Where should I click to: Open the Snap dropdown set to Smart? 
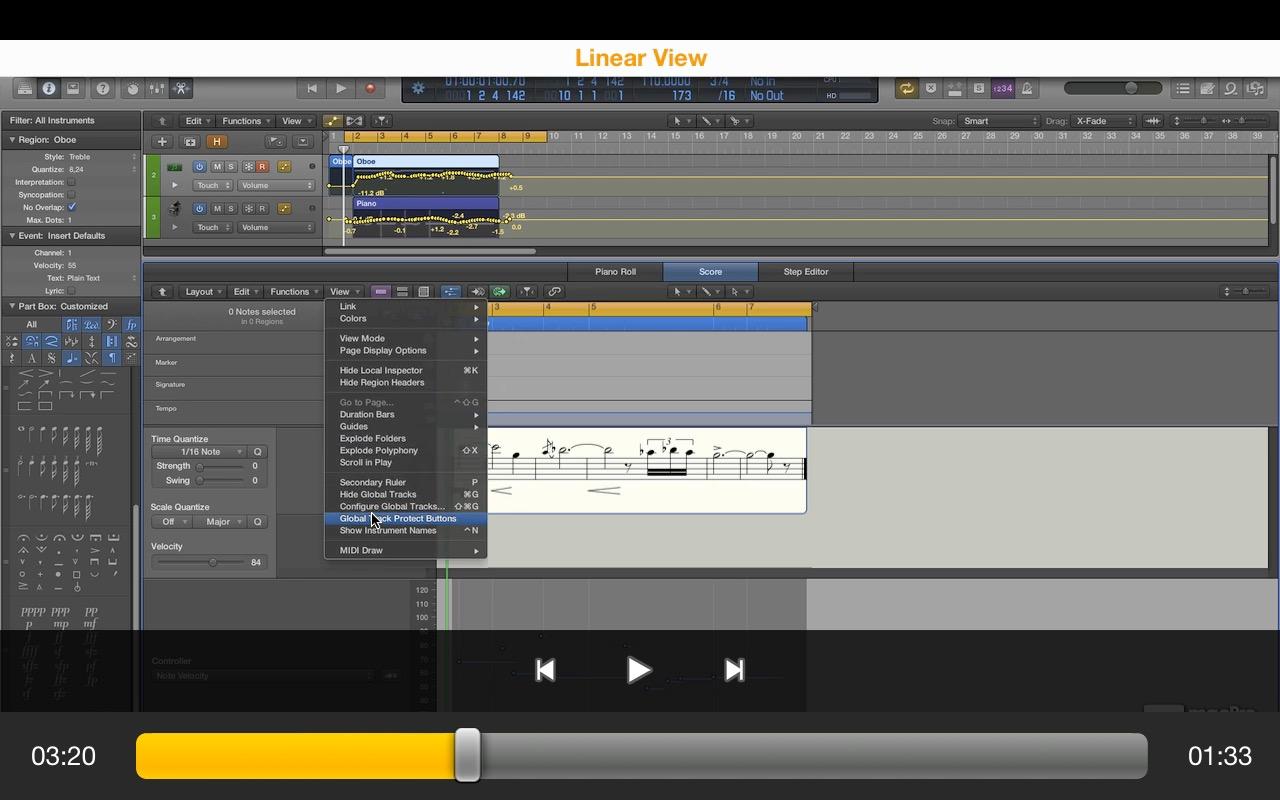click(x=1000, y=121)
